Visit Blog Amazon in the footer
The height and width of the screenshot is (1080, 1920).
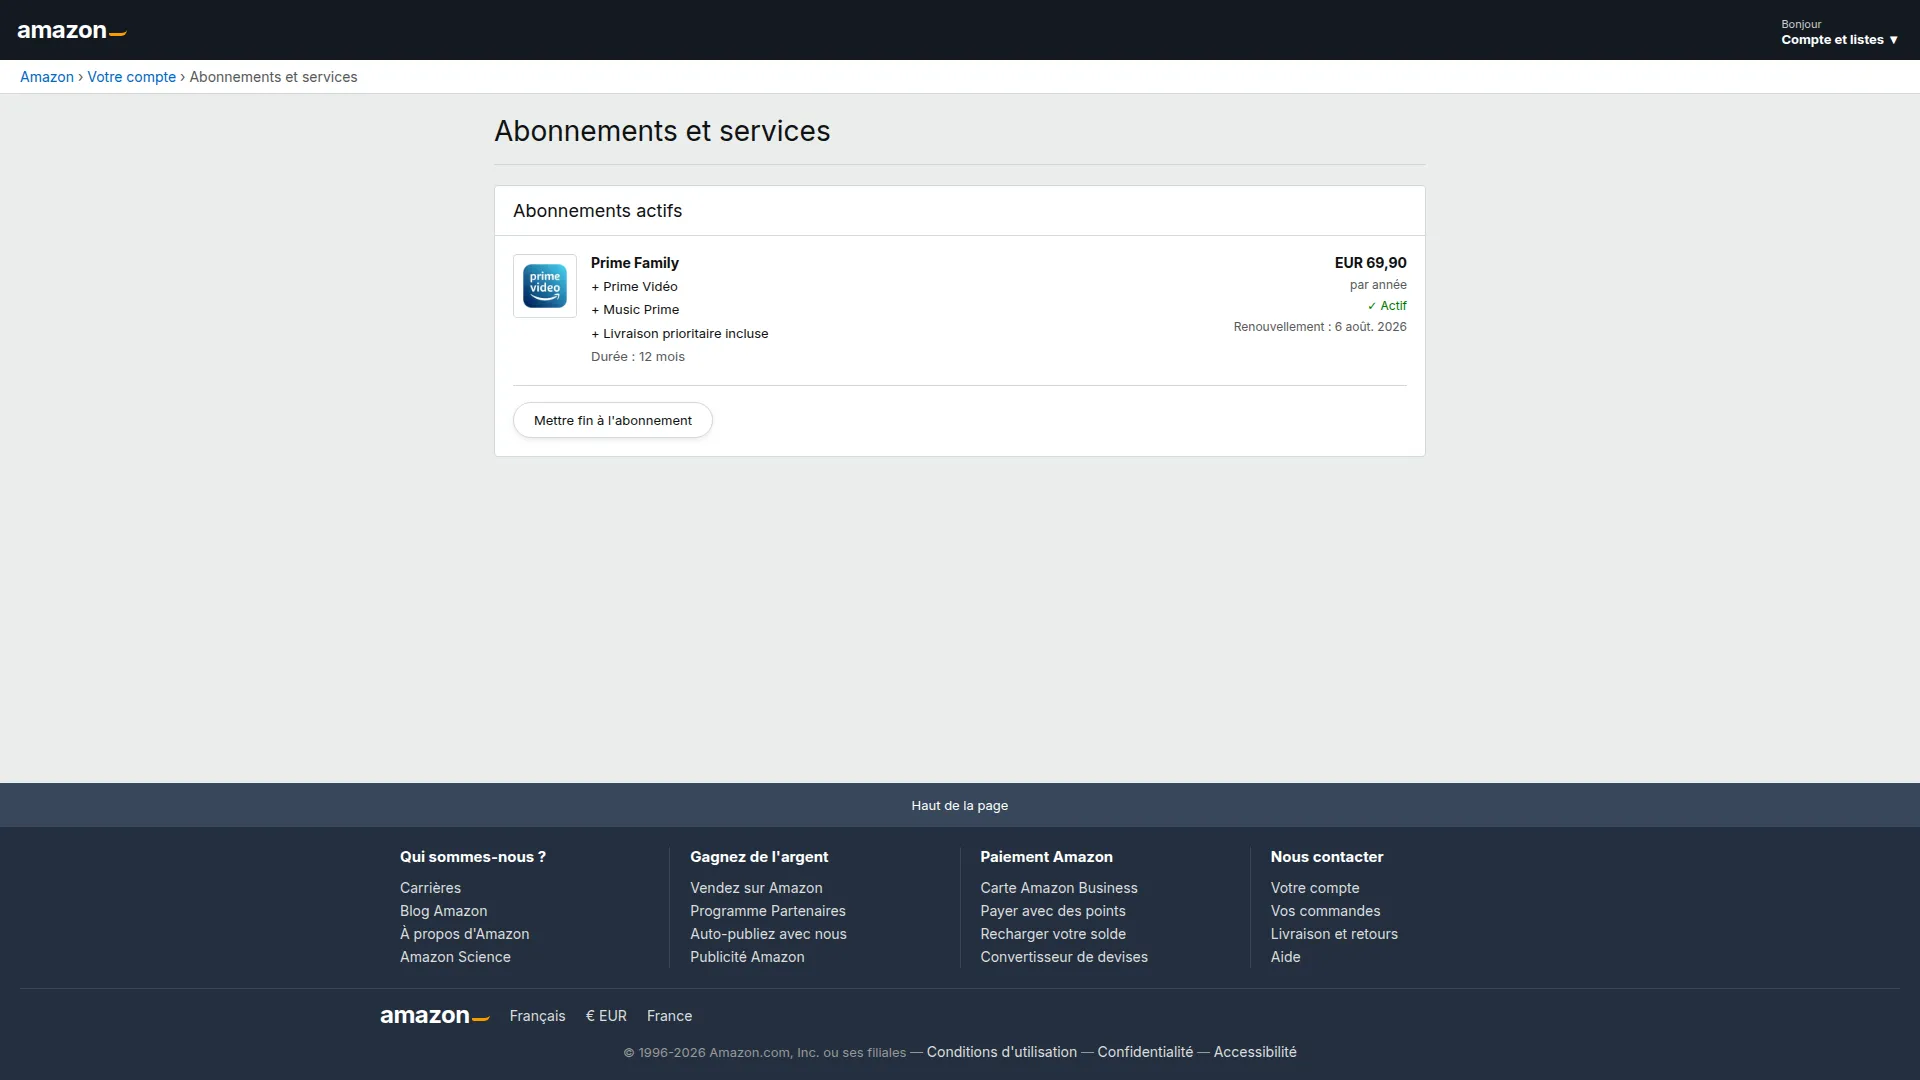[444, 911]
